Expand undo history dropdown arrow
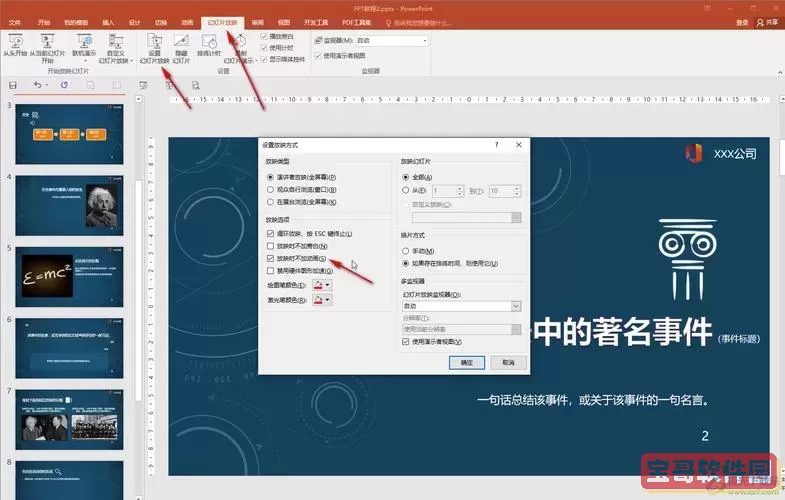 click(46, 86)
